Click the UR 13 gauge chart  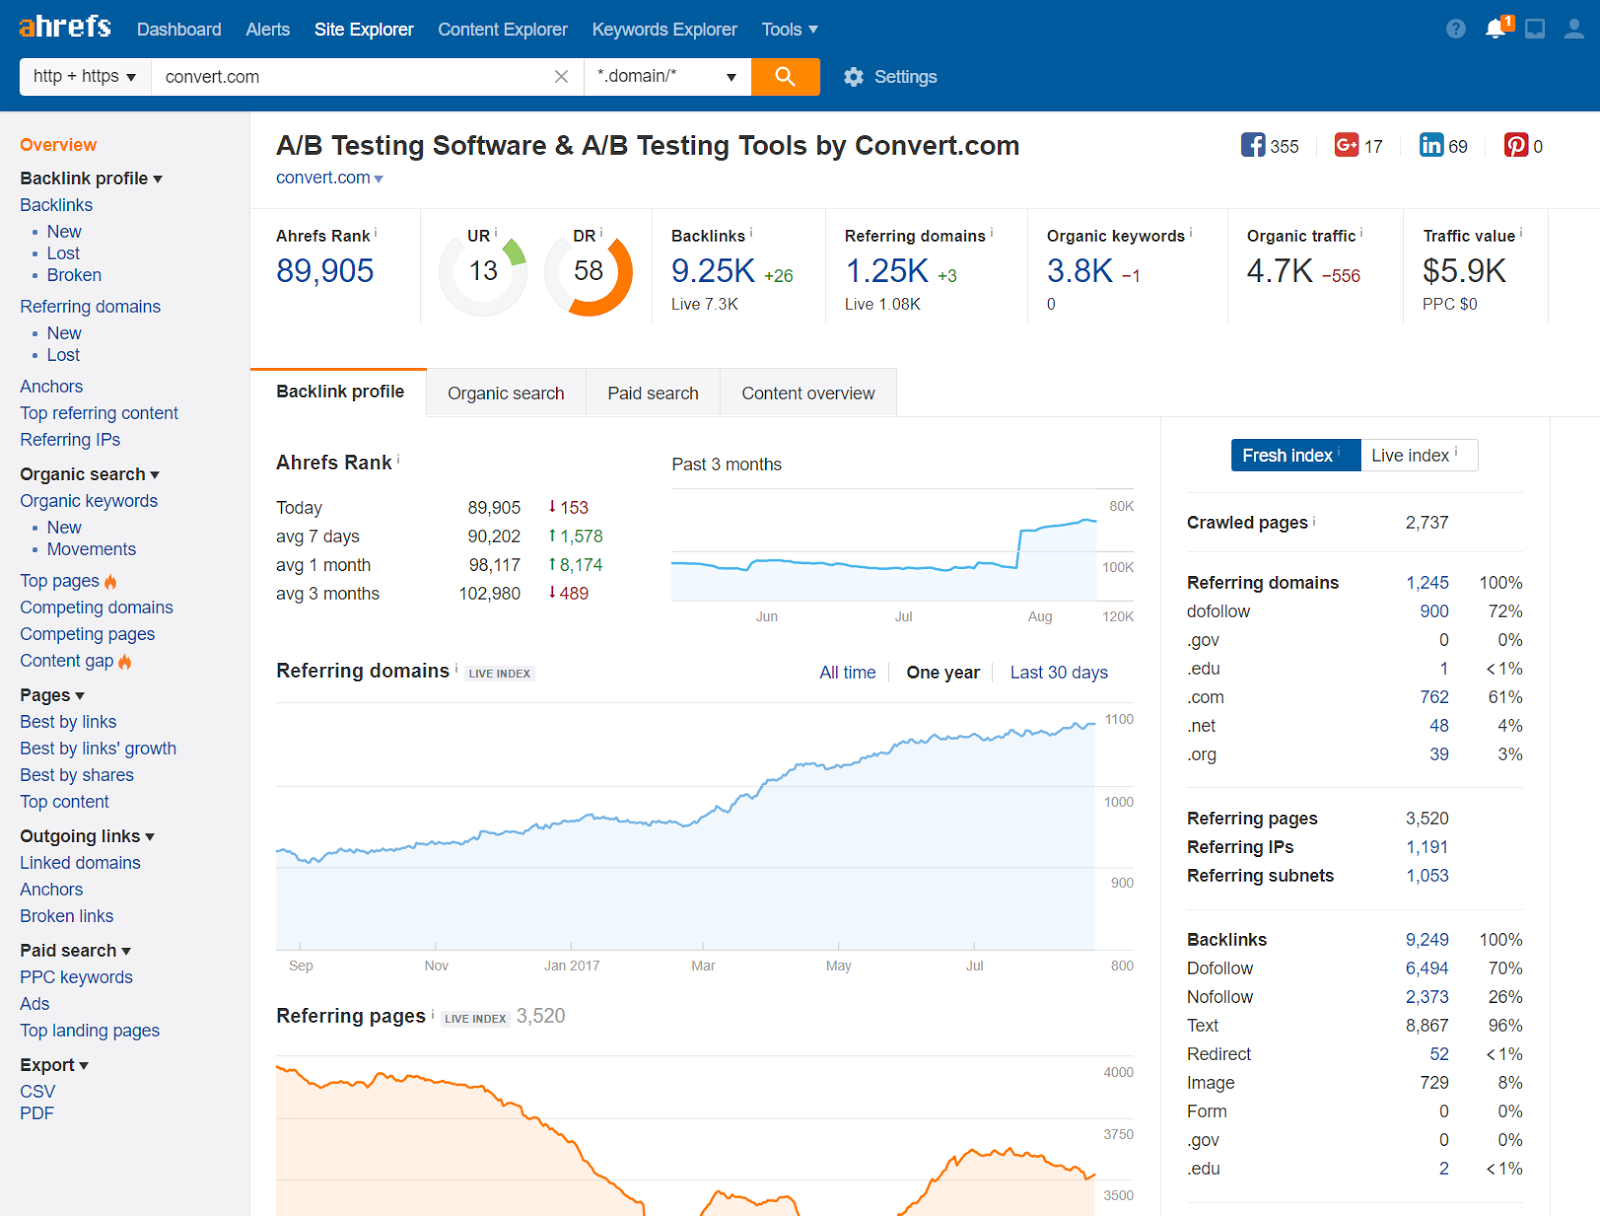pyautogui.click(x=483, y=271)
